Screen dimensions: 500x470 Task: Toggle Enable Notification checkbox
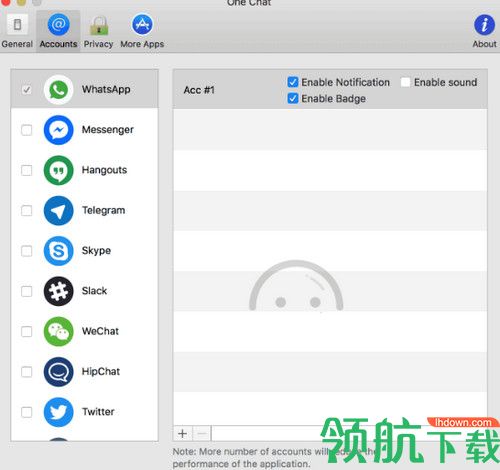click(x=293, y=82)
